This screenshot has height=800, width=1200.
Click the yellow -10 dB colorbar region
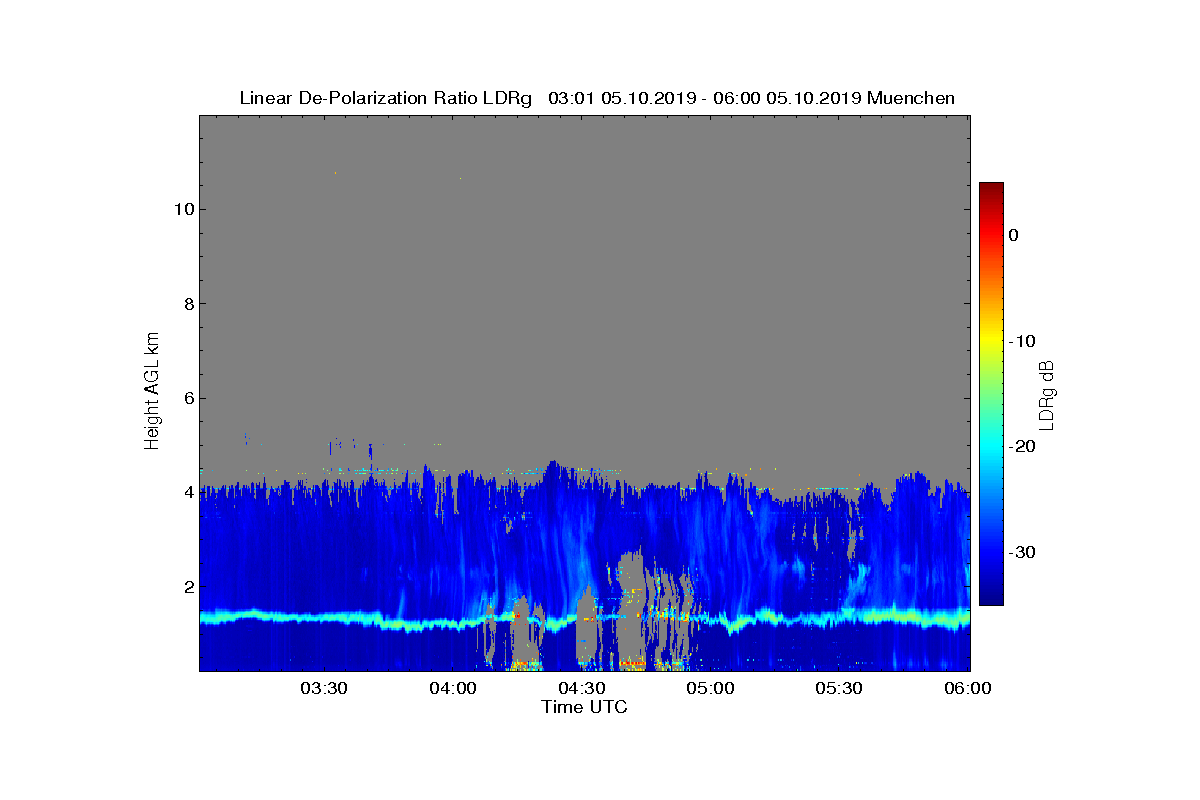click(x=991, y=341)
